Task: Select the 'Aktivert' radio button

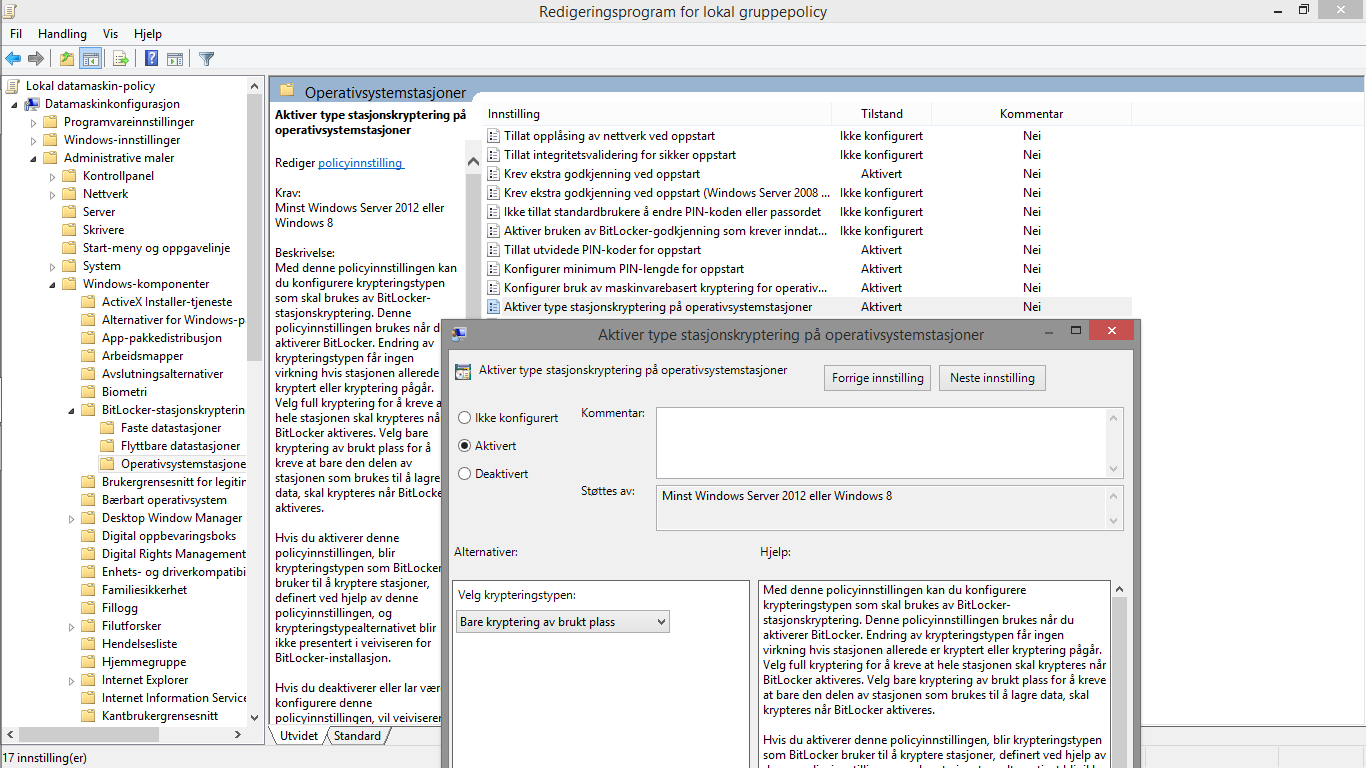Action: [464, 445]
